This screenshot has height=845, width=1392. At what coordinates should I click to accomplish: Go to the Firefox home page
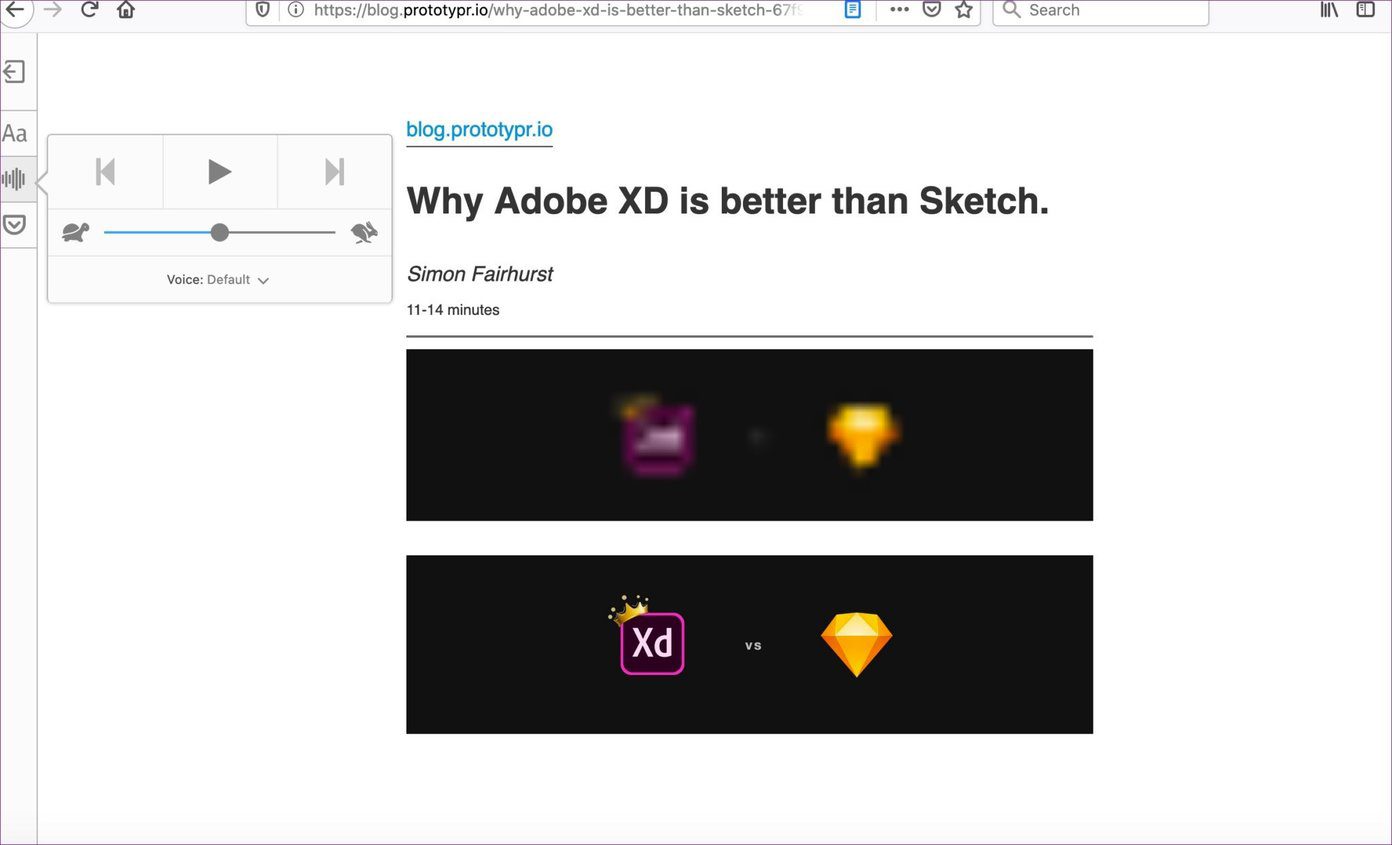coord(126,10)
